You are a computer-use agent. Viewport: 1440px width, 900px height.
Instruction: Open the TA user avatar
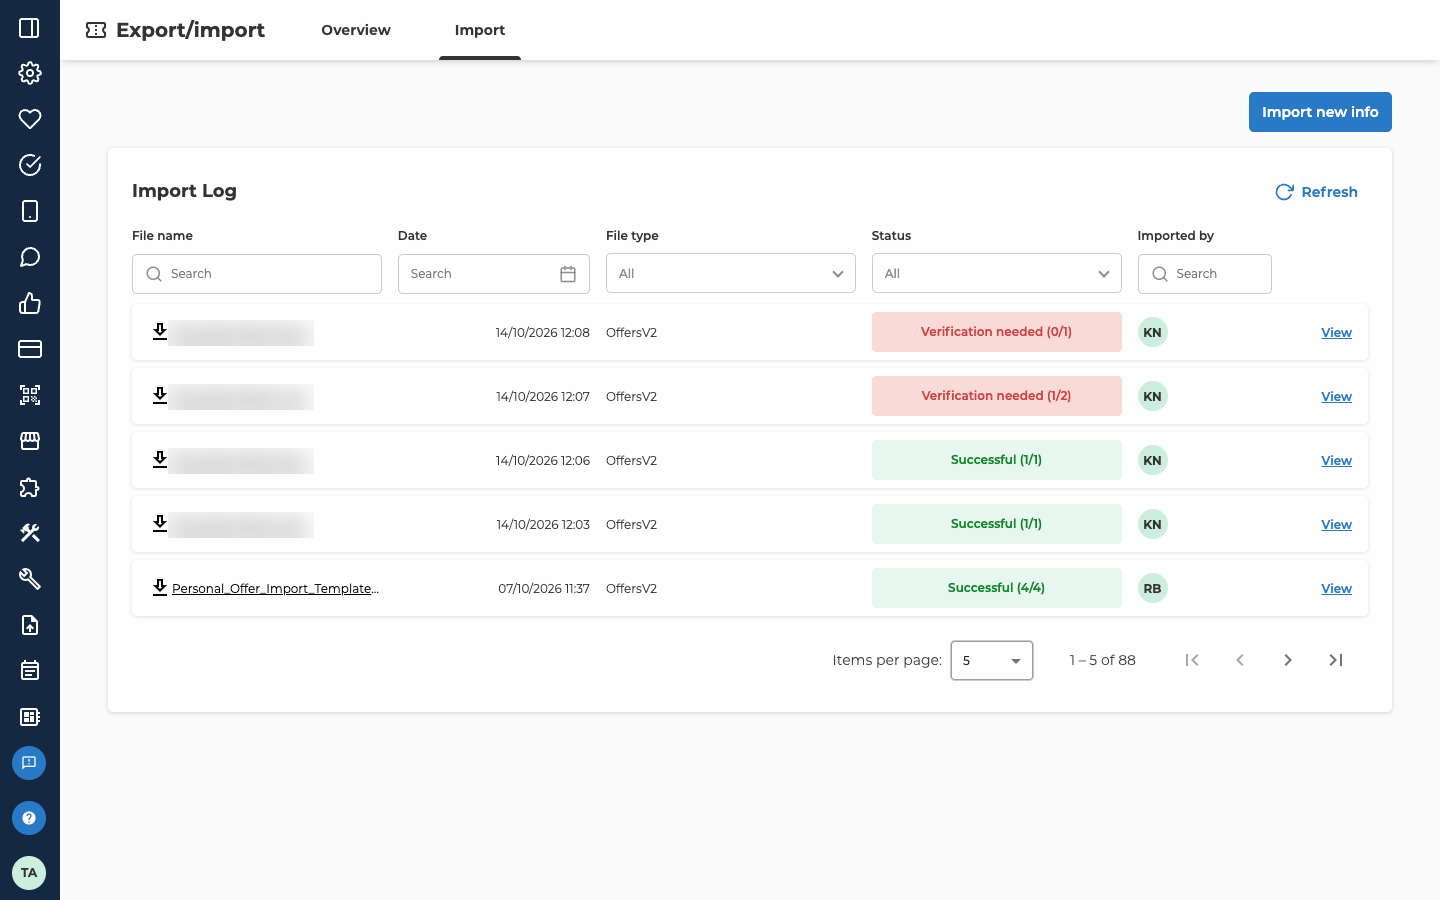pyautogui.click(x=29, y=873)
